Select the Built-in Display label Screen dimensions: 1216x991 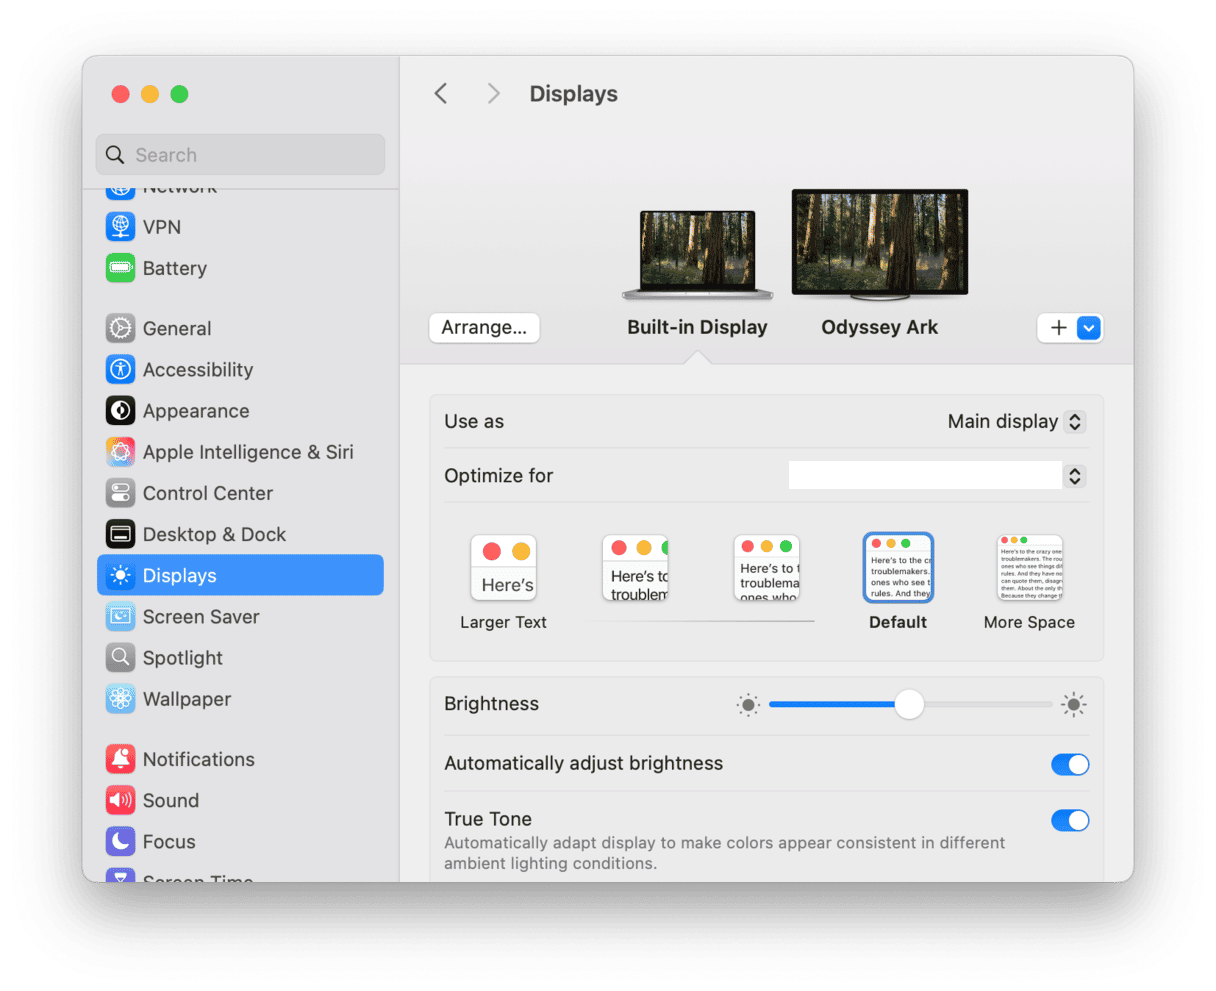point(697,327)
